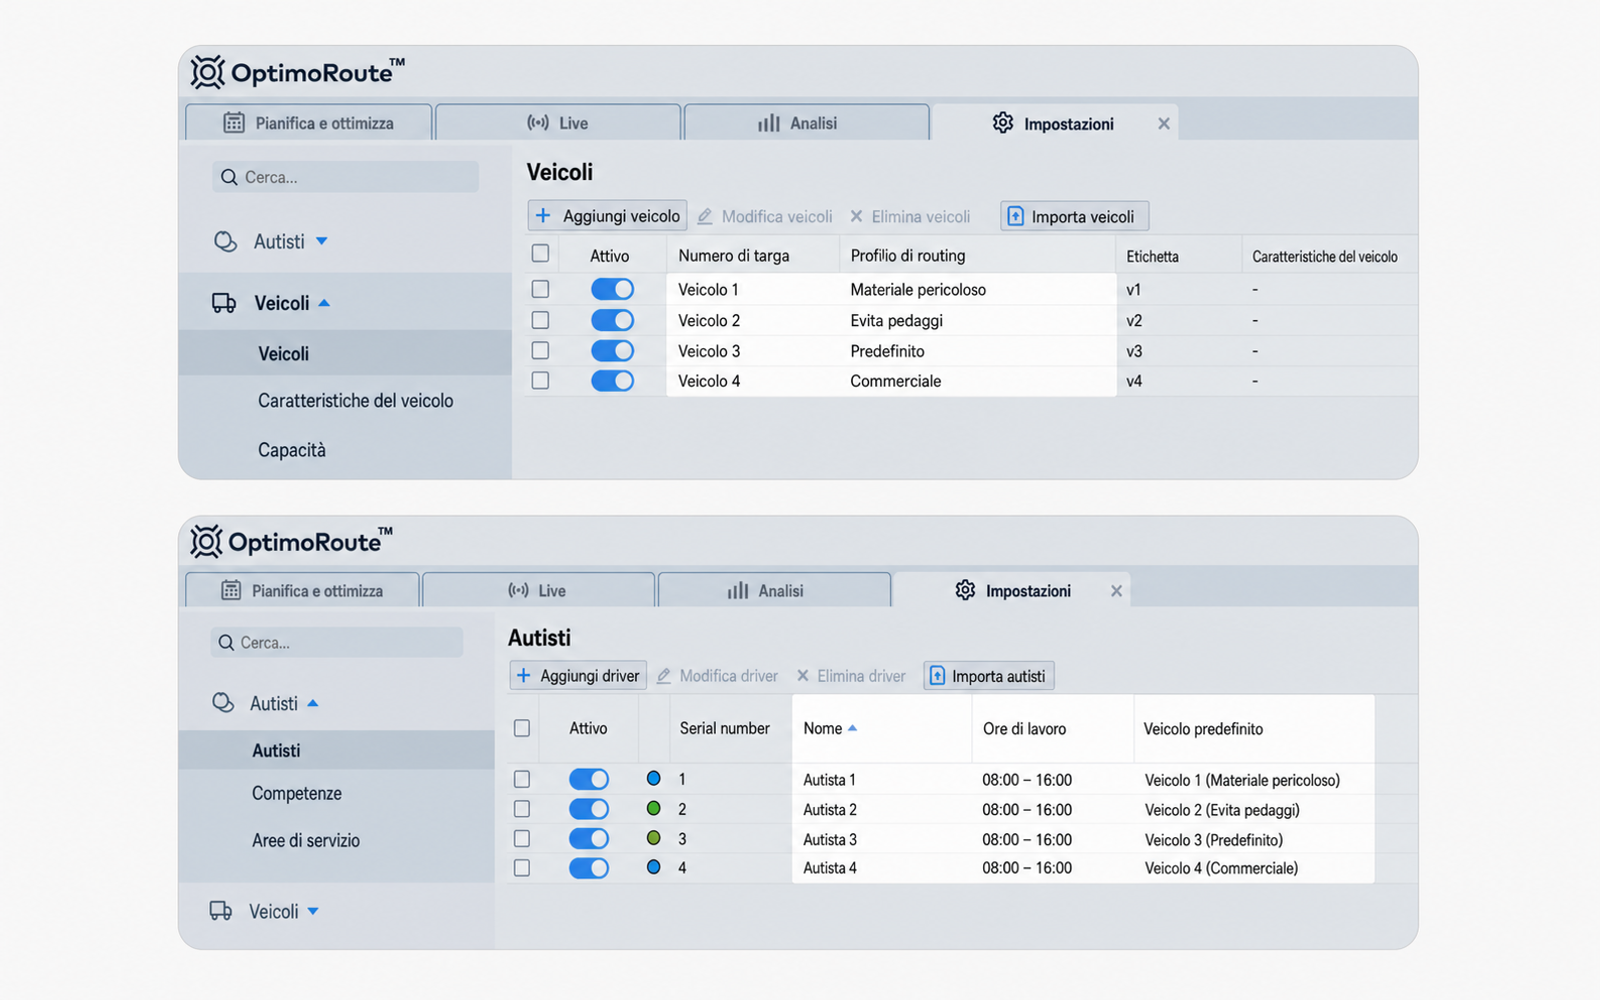The height and width of the screenshot is (1000, 1600).
Task: Click the bar chart icon on the lower Analisi tab
Action: [x=738, y=590]
